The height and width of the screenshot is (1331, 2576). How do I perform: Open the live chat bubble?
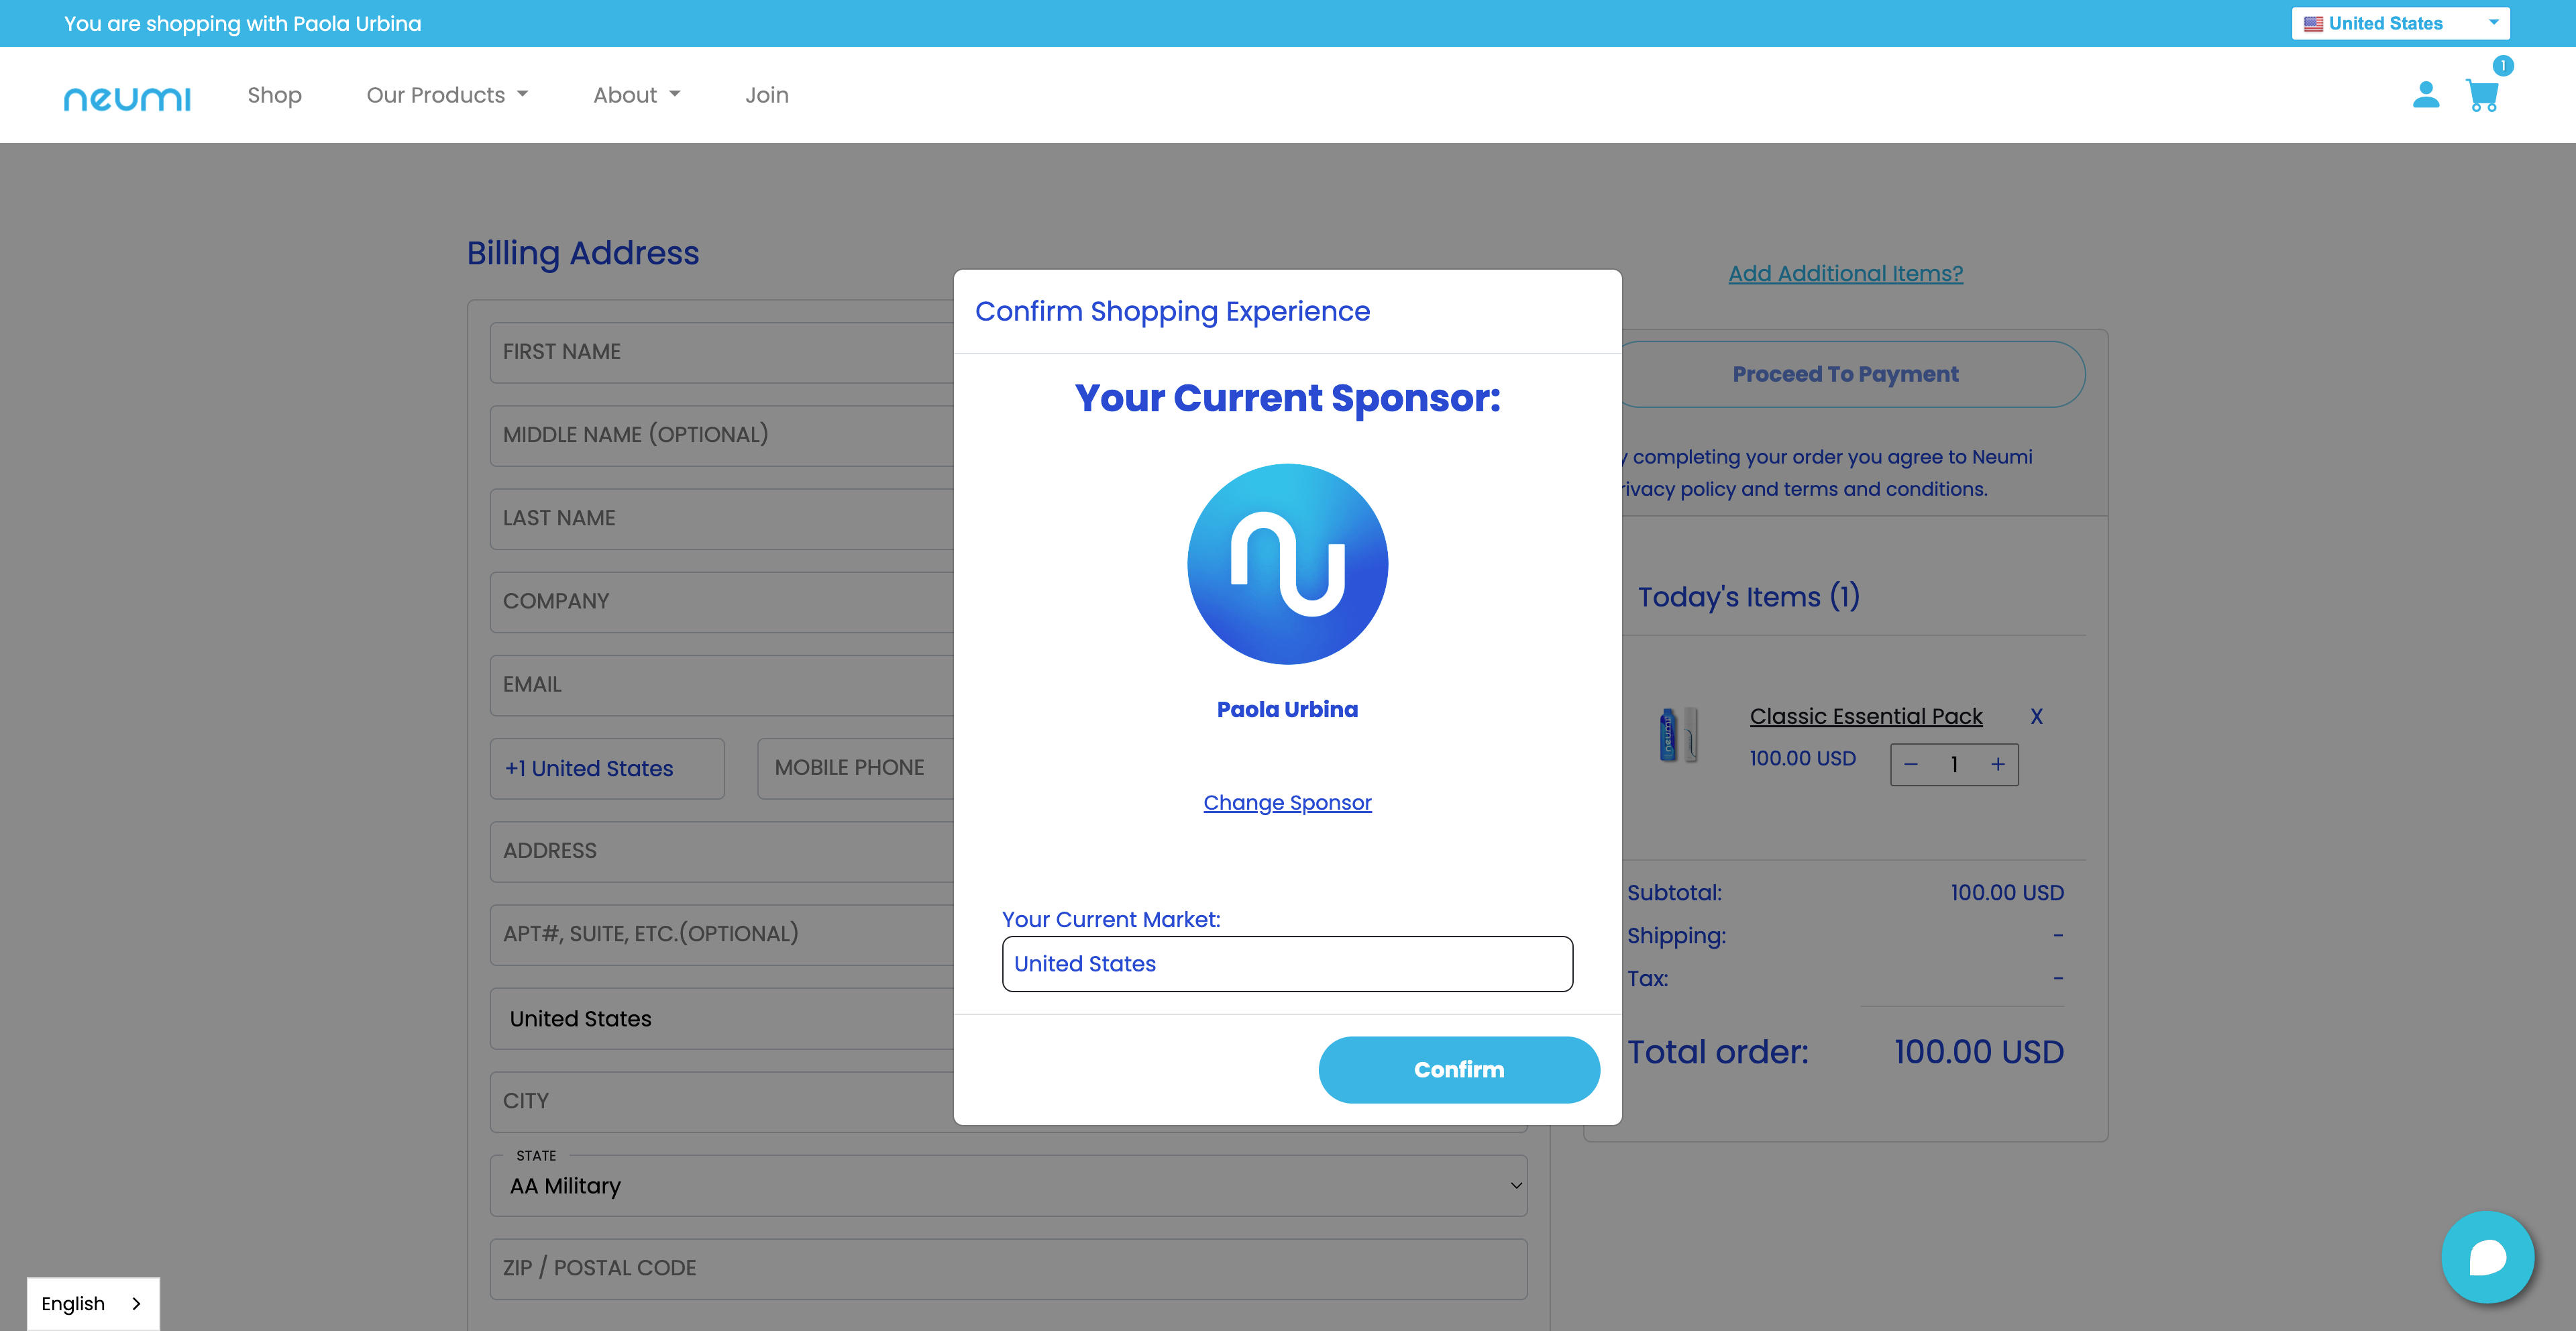point(2486,1257)
